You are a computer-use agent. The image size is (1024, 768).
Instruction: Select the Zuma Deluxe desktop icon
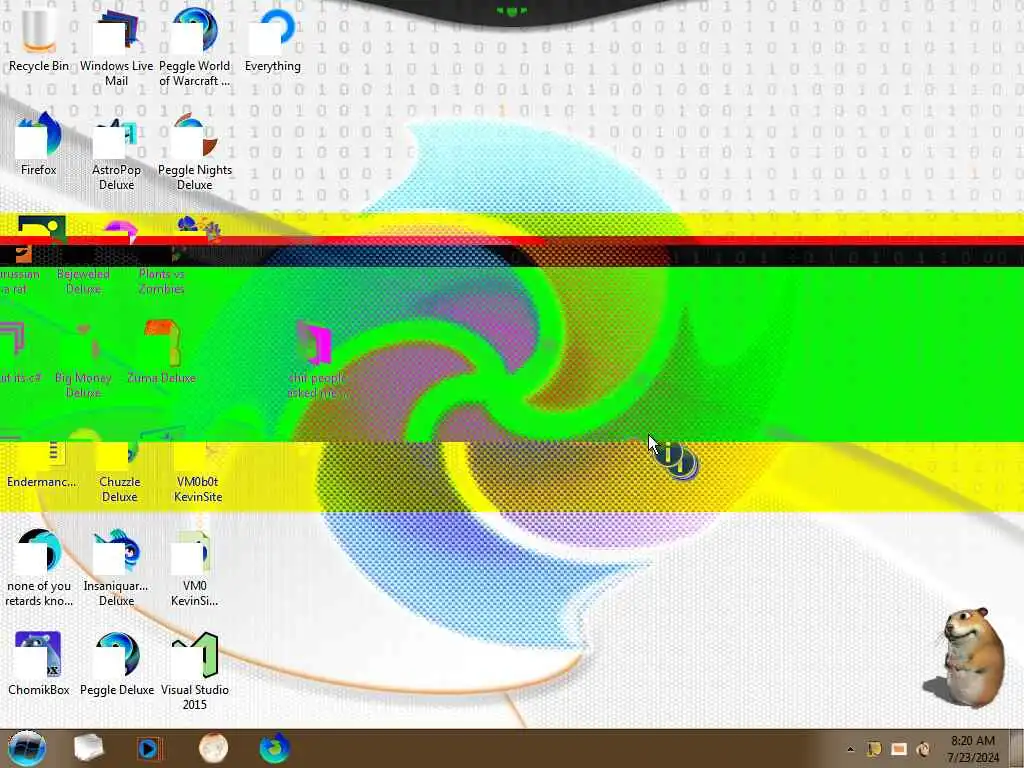[x=161, y=353]
